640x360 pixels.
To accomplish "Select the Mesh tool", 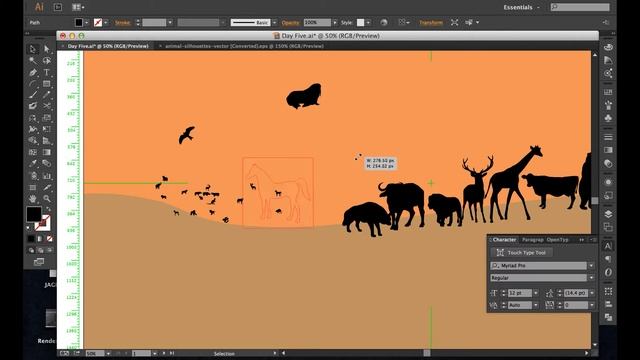I will coord(33,152).
